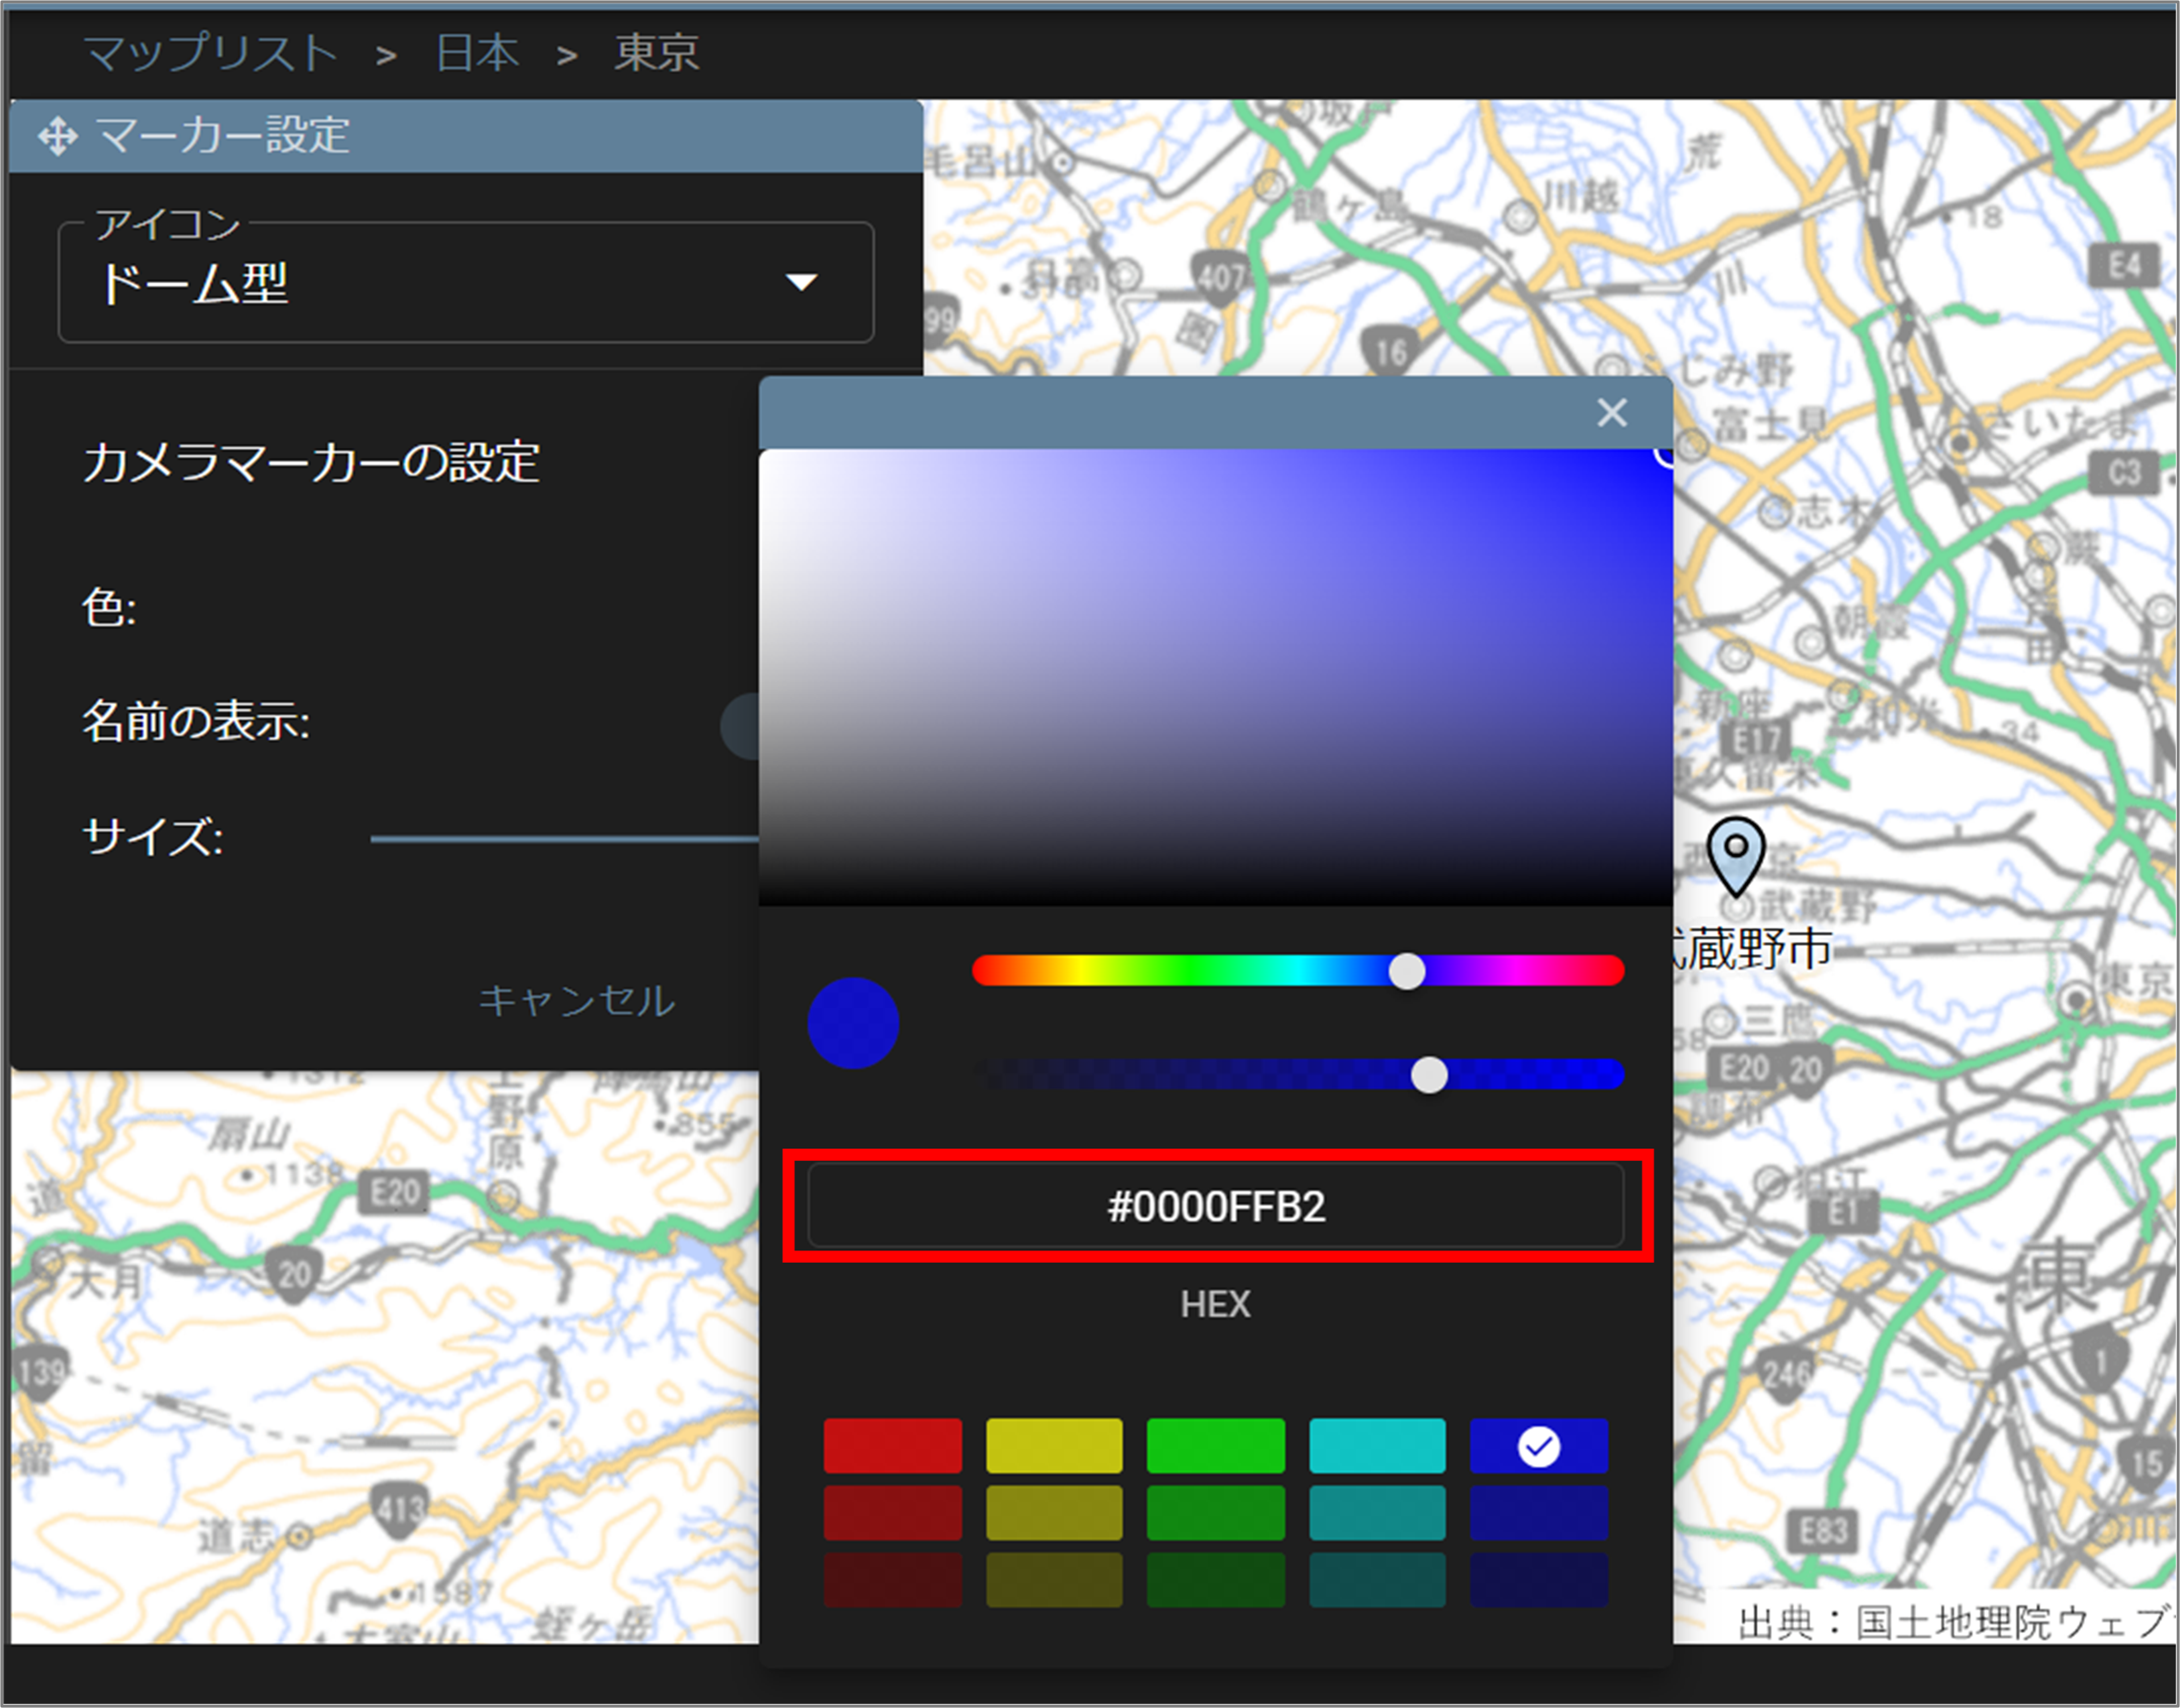Pick the bright green swatch in top row

[x=1215, y=1445]
